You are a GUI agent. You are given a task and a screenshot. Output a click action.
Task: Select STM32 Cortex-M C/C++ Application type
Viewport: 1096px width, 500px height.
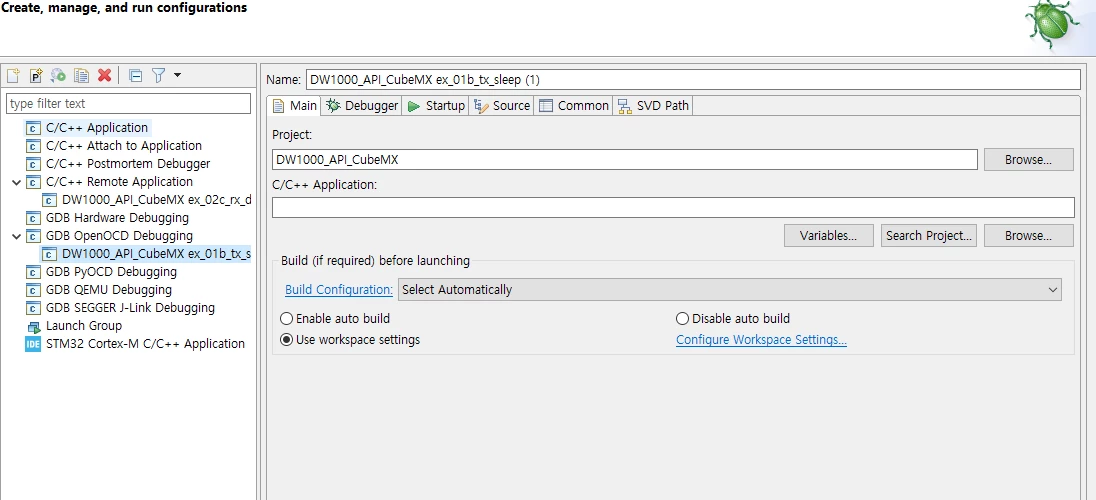pyautogui.click(x=145, y=344)
